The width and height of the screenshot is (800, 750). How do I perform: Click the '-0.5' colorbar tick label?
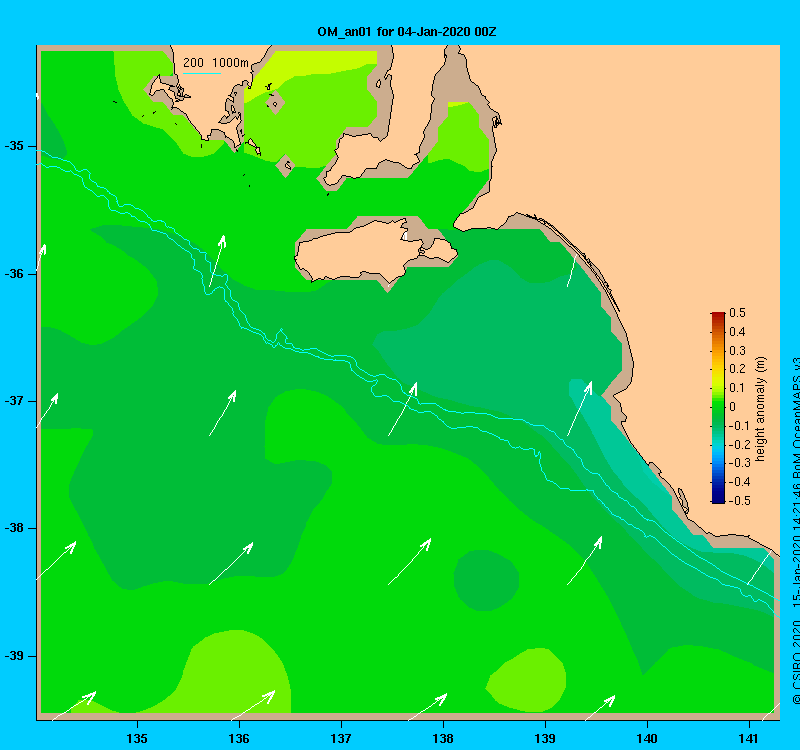click(739, 501)
